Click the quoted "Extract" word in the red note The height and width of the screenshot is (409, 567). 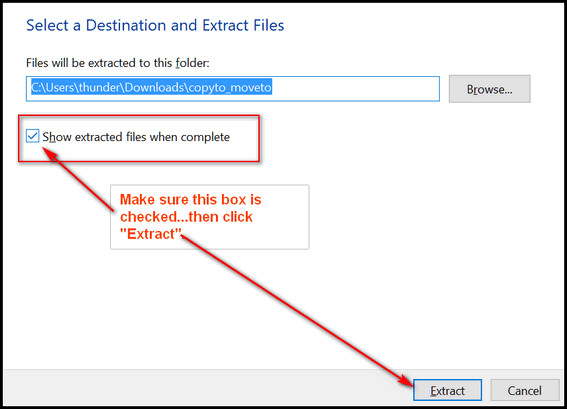(150, 234)
